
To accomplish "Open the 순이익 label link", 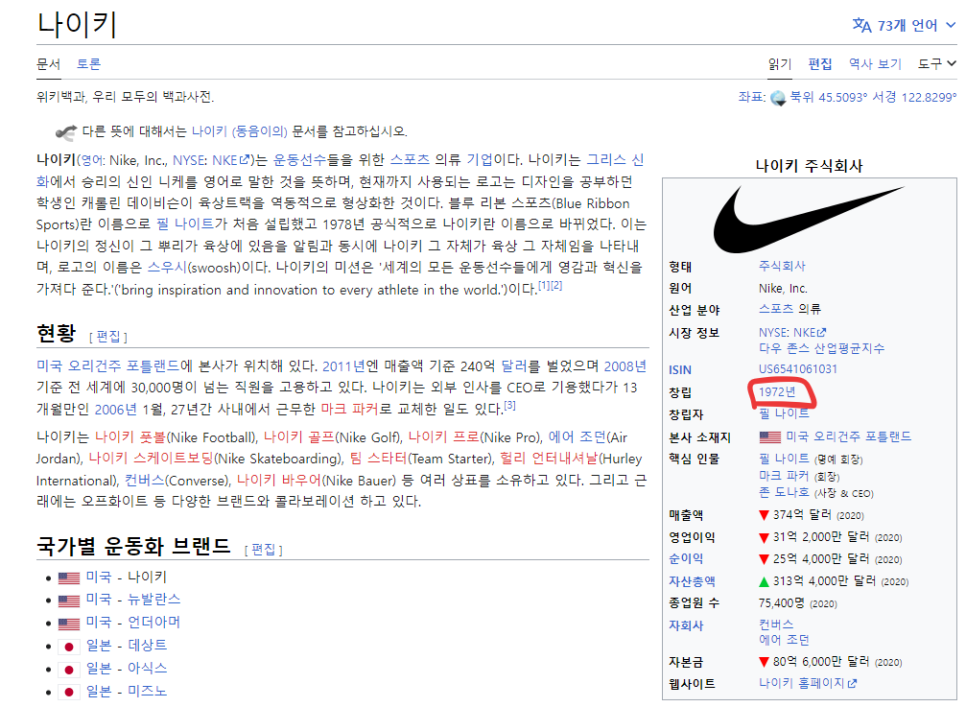I will tap(686, 559).
